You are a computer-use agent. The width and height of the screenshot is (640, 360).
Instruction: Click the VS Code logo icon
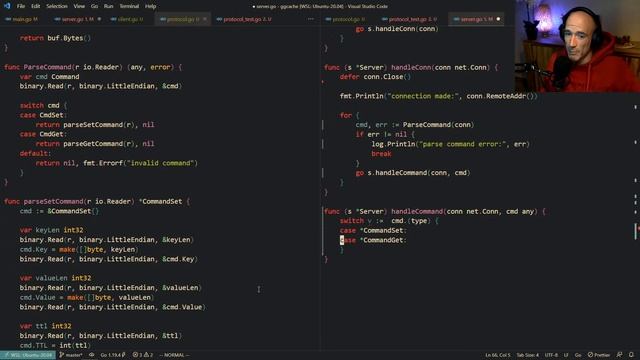pyautogui.click(x=7, y=6)
